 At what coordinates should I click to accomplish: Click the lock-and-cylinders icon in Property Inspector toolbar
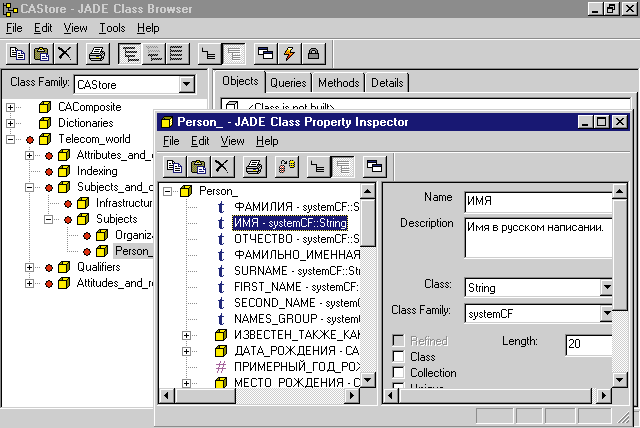click(287, 167)
